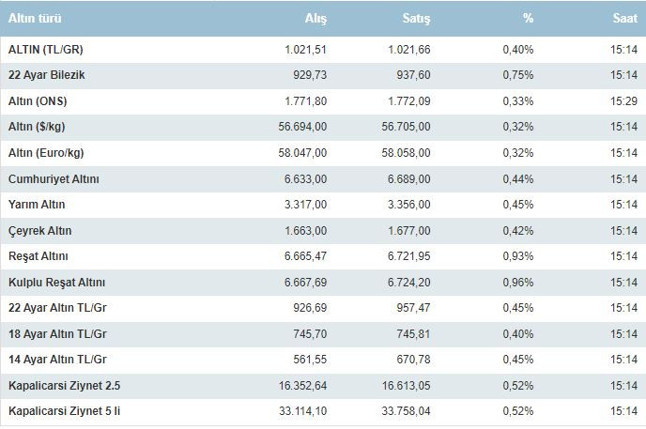This screenshot has width=646, height=429.
Task: Open the Altın (Euro/kg) entry
Action: 46,153
